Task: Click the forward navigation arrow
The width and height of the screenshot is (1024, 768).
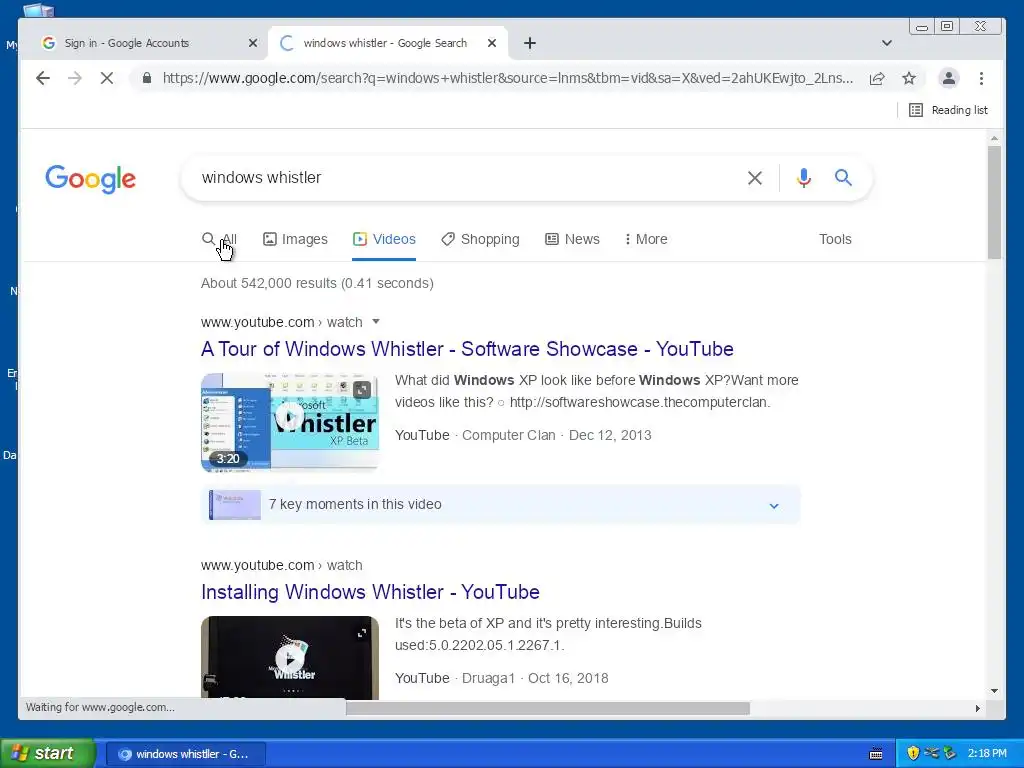Action: [x=74, y=78]
